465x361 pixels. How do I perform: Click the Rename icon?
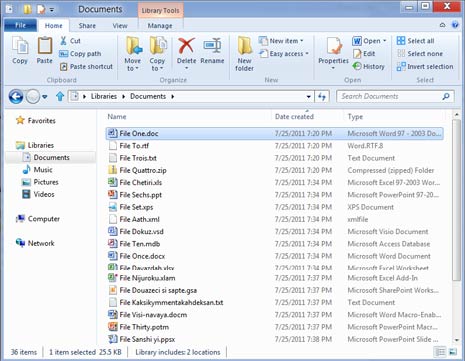click(x=212, y=46)
